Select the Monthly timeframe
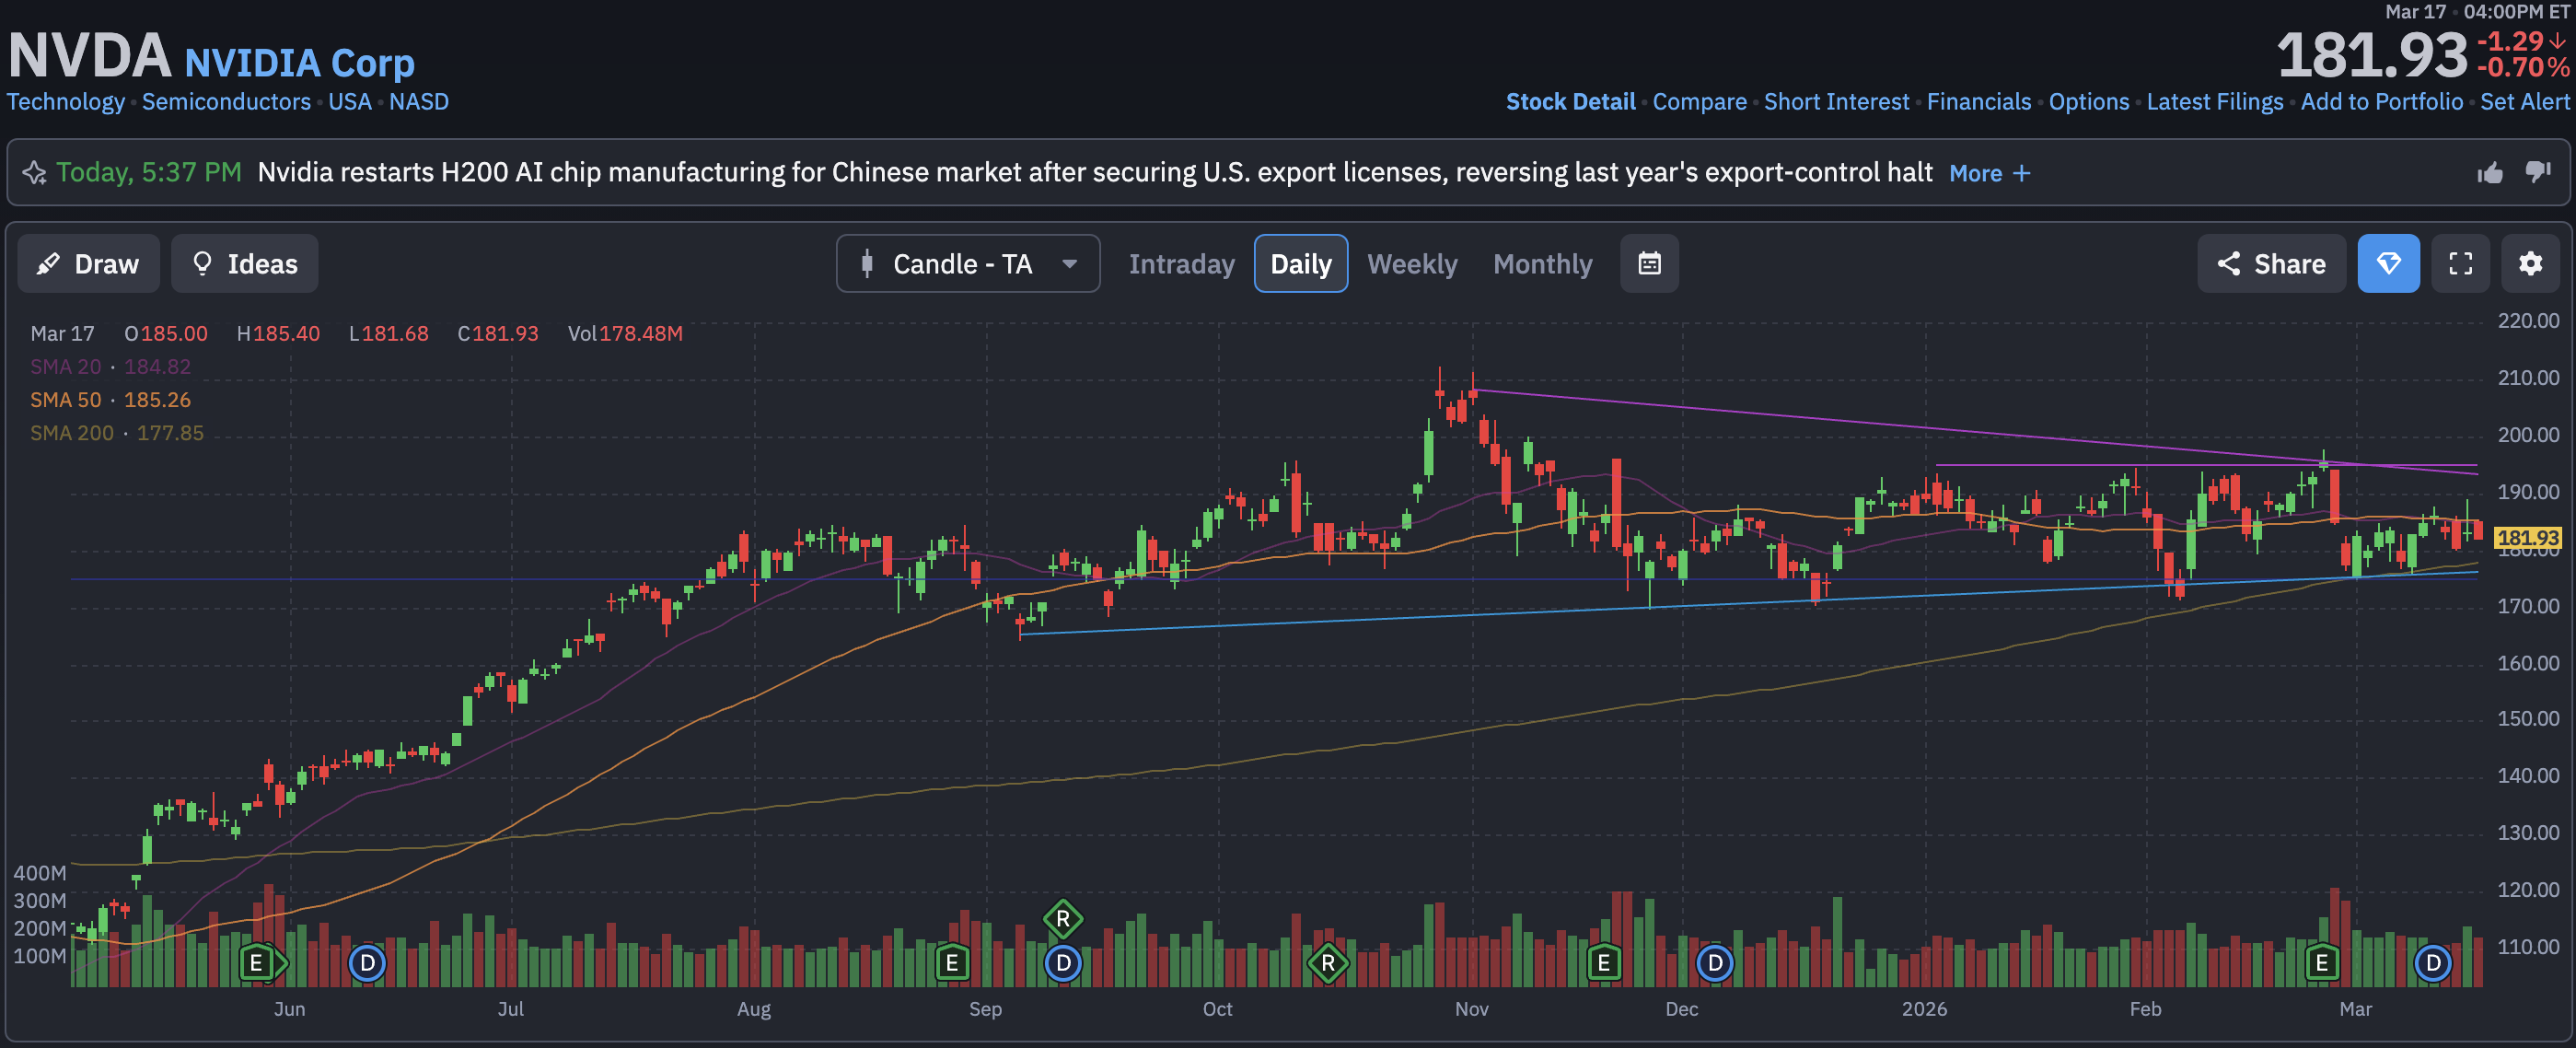 [1542, 264]
